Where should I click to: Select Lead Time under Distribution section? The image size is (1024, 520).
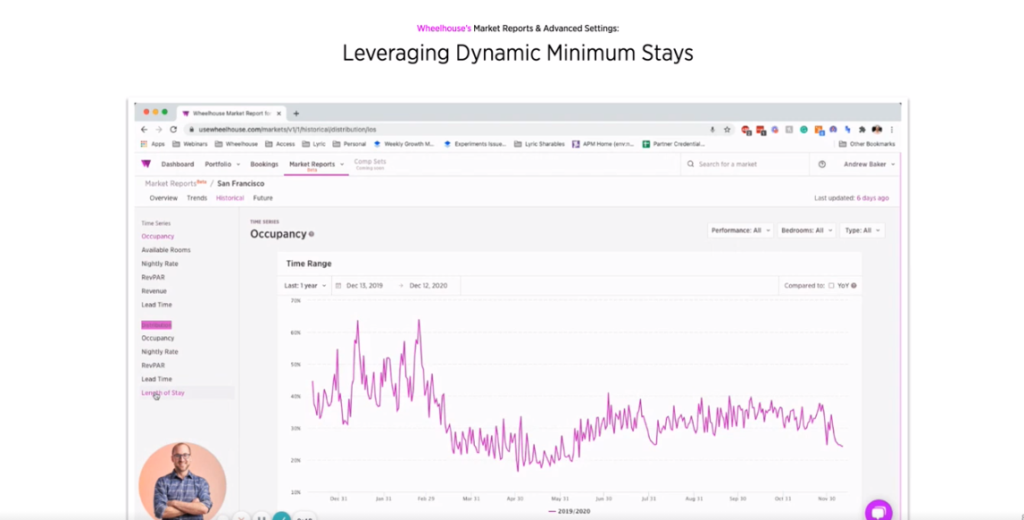click(157, 379)
